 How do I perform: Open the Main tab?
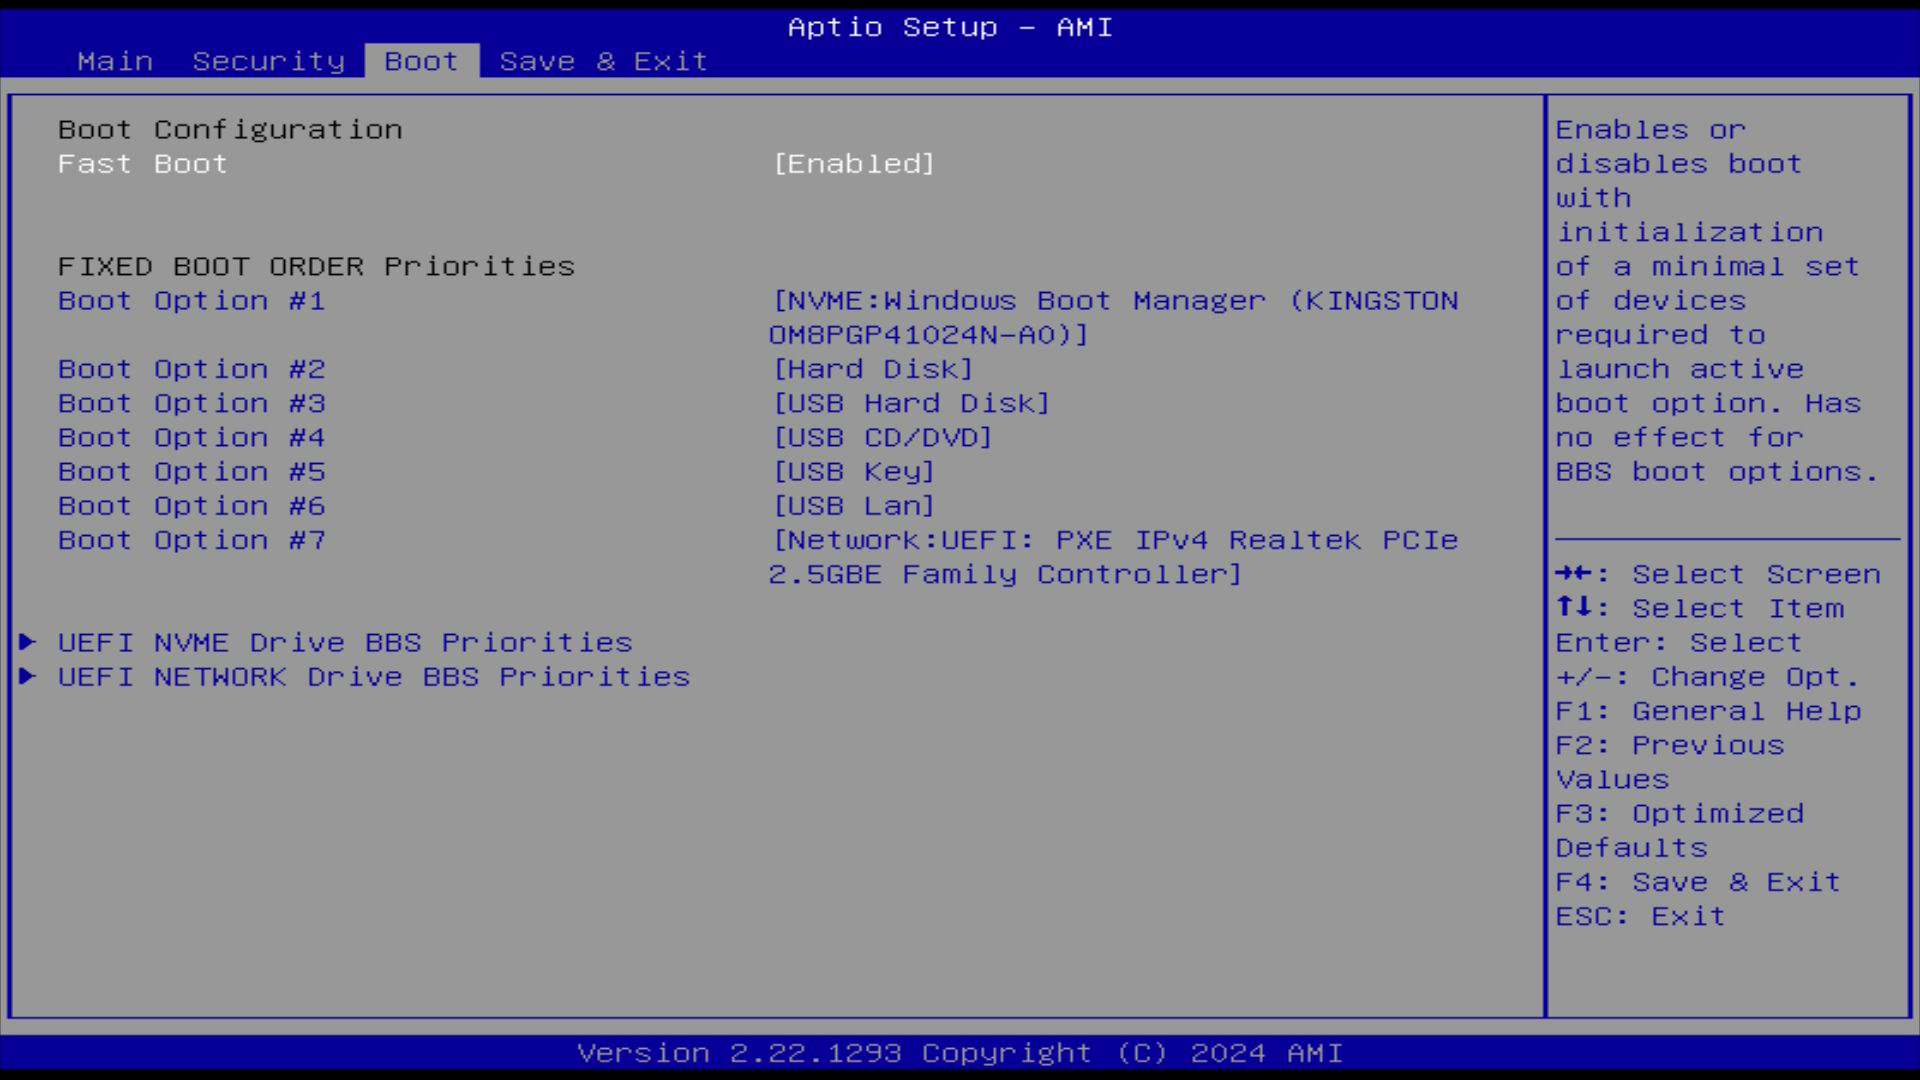[115, 61]
